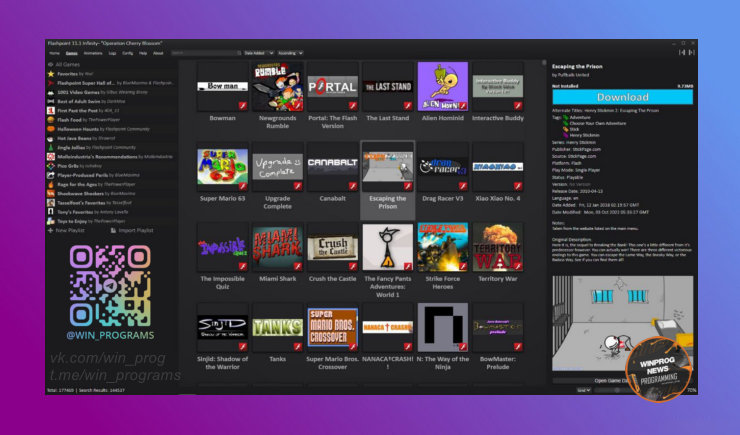Screen dimensions: 740x435
Task: Toggle the left sidebar visibility icon
Action: [x=681, y=52]
